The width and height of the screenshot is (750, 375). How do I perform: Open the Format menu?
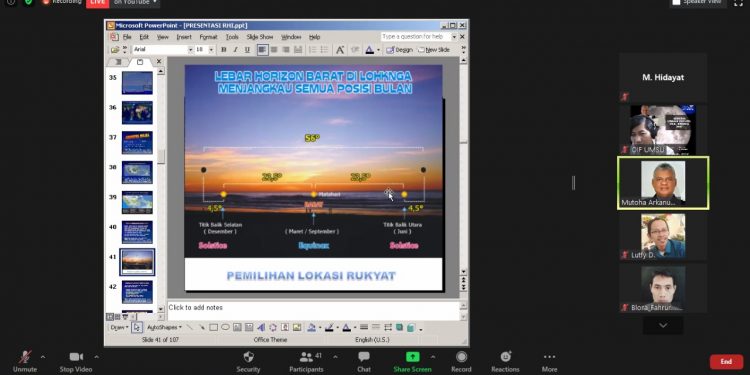pos(209,37)
